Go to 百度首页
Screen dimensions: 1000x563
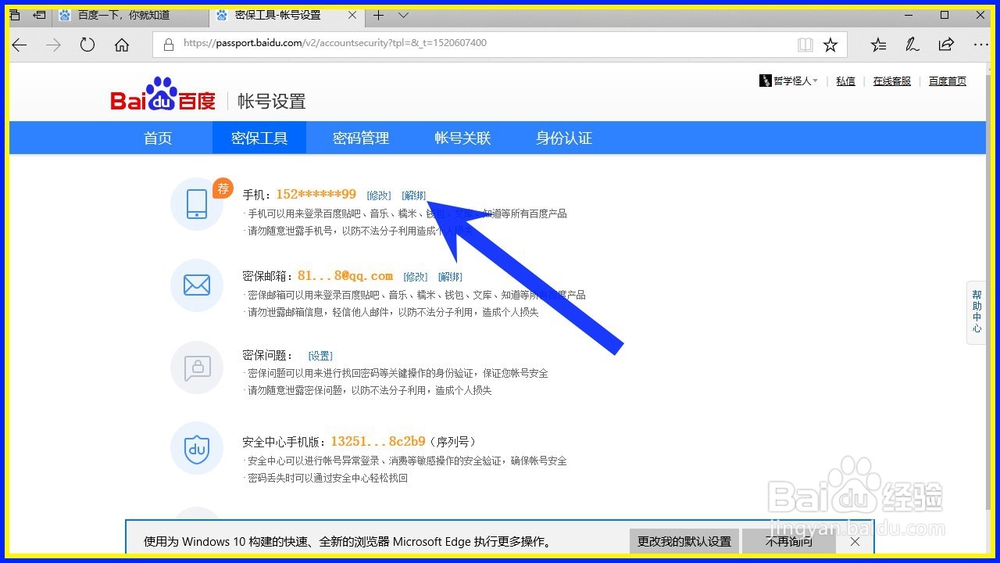947,81
